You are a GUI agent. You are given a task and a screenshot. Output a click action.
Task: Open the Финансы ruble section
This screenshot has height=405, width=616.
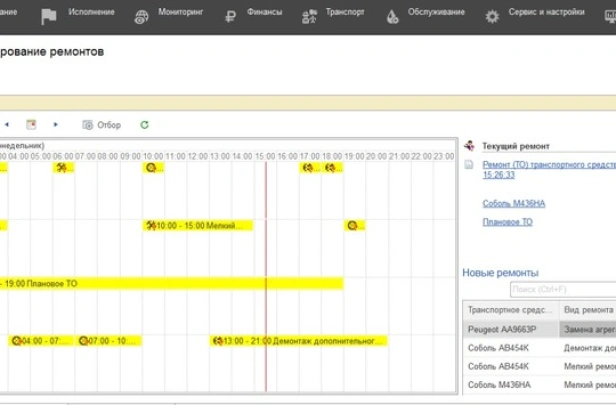[230, 16]
